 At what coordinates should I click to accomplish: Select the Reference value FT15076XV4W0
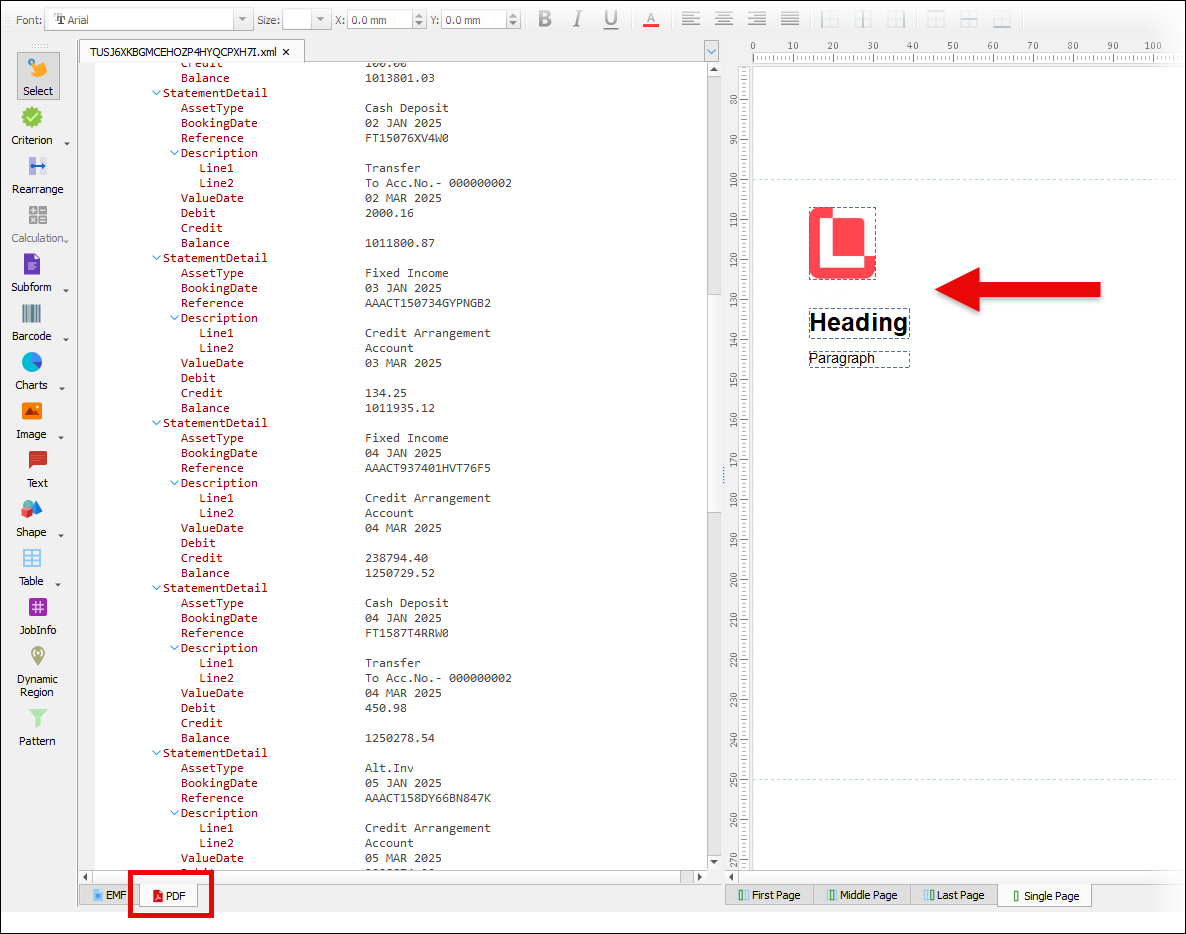[x=407, y=138]
